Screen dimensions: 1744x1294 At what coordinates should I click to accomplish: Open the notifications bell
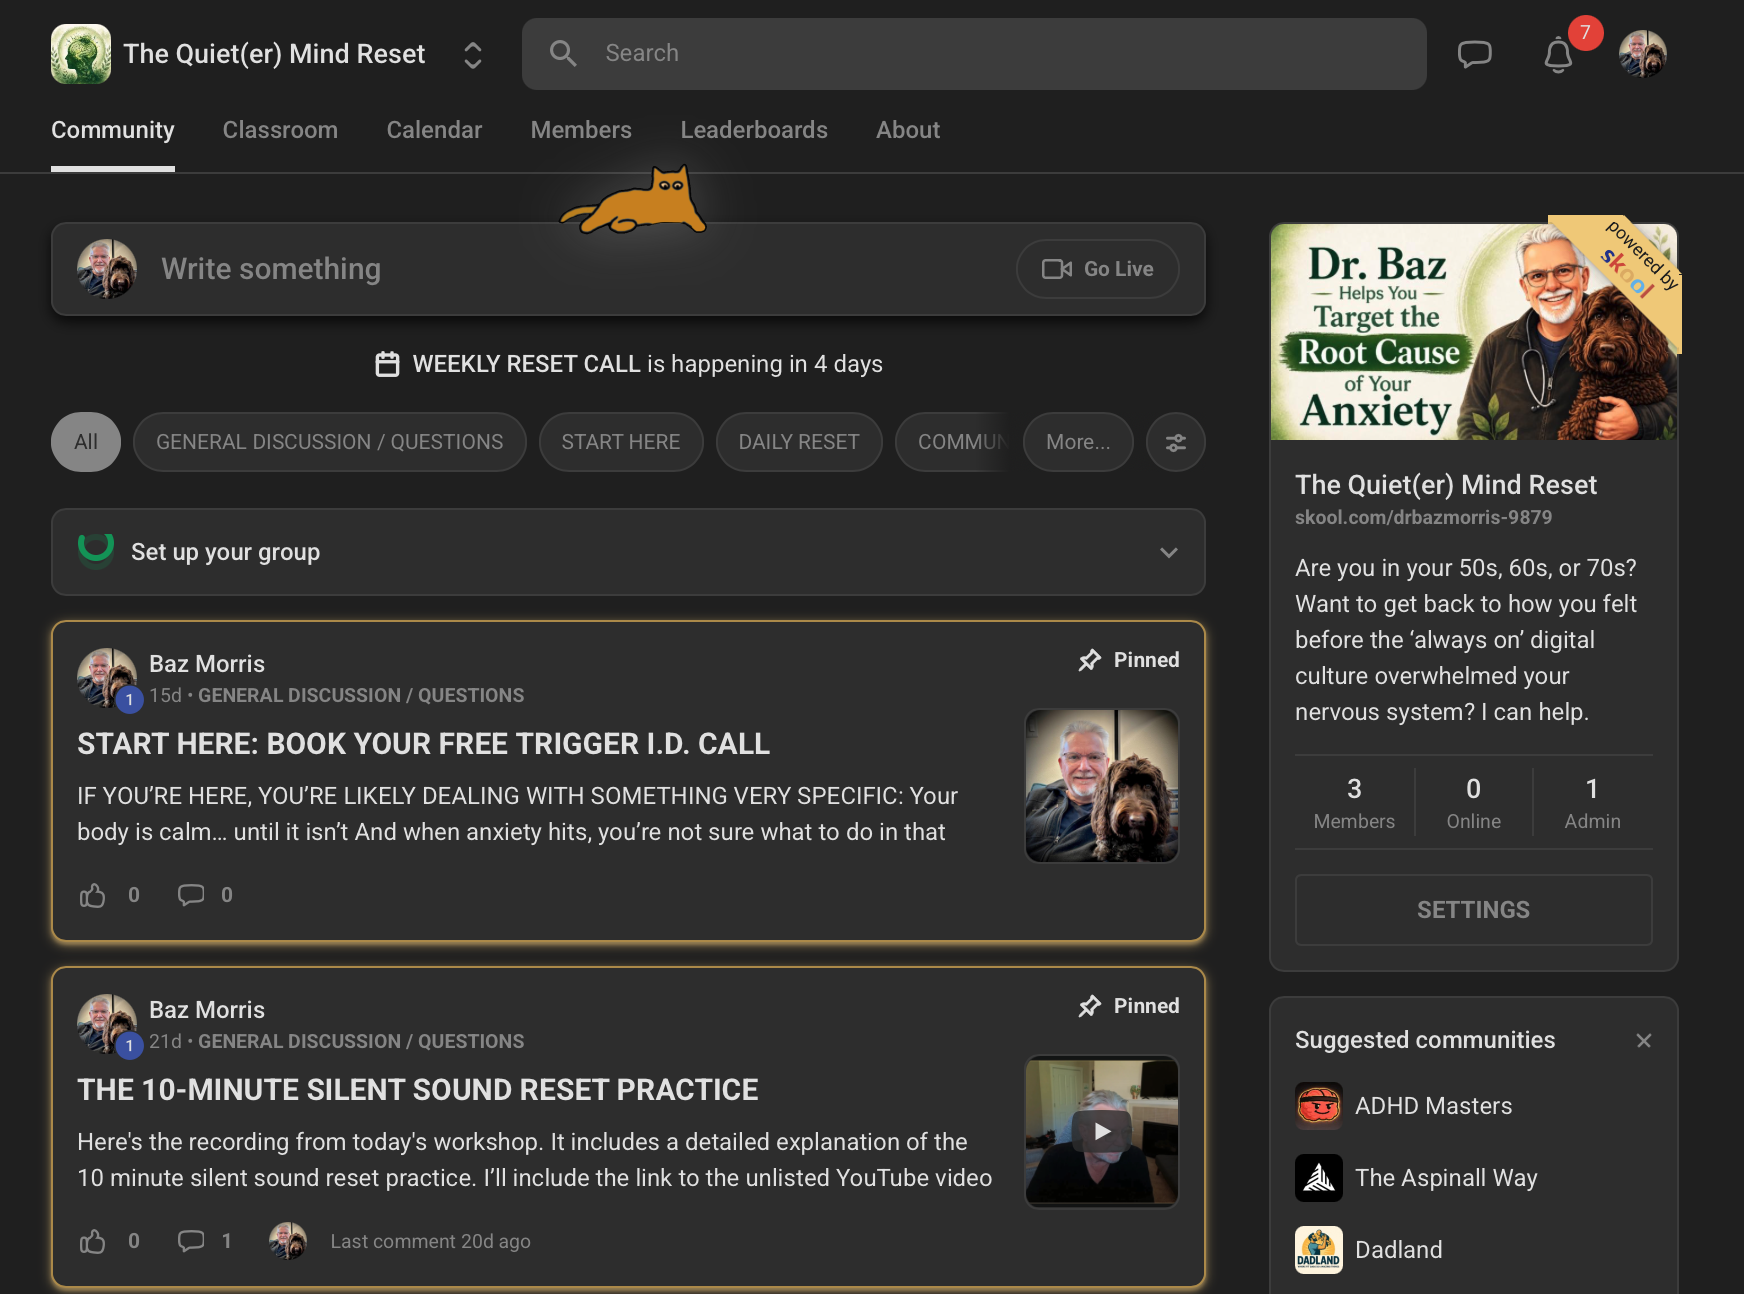[x=1558, y=55]
